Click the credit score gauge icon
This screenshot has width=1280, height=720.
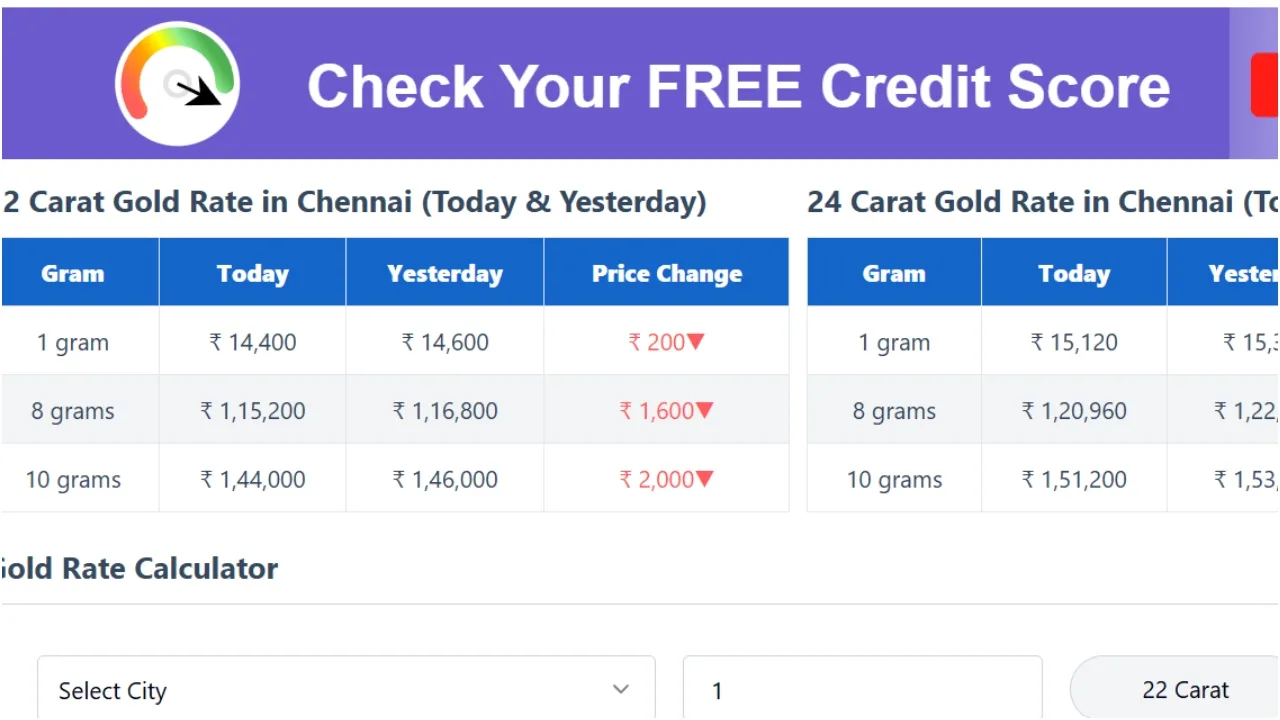pyautogui.click(x=177, y=84)
